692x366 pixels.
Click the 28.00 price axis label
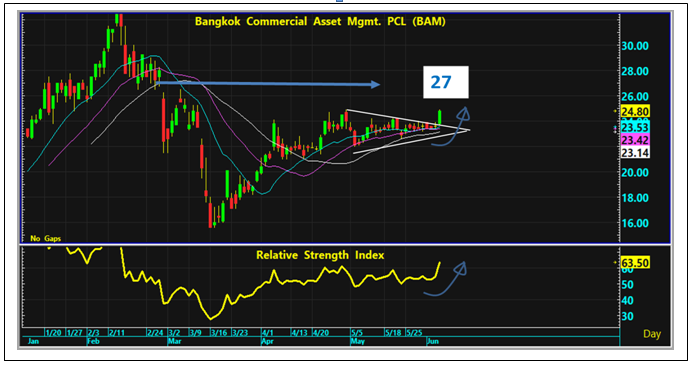pos(635,72)
